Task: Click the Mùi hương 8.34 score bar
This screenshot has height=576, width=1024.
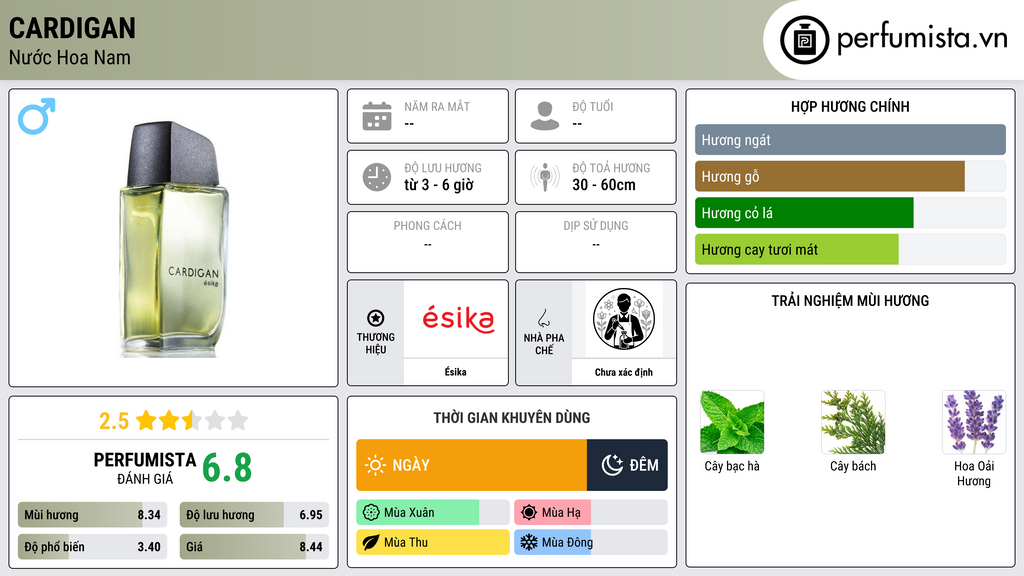Action: point(93,515)
